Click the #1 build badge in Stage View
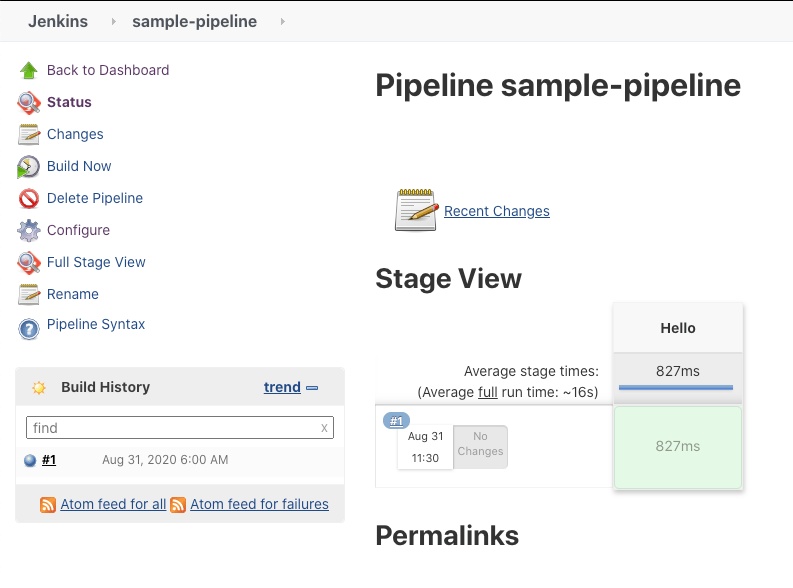 pos(396,421)
